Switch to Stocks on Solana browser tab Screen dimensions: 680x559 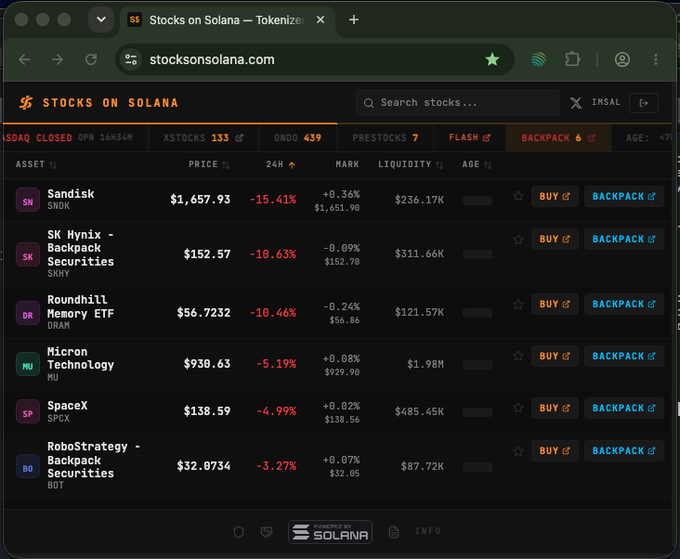[x=226, y=20]
